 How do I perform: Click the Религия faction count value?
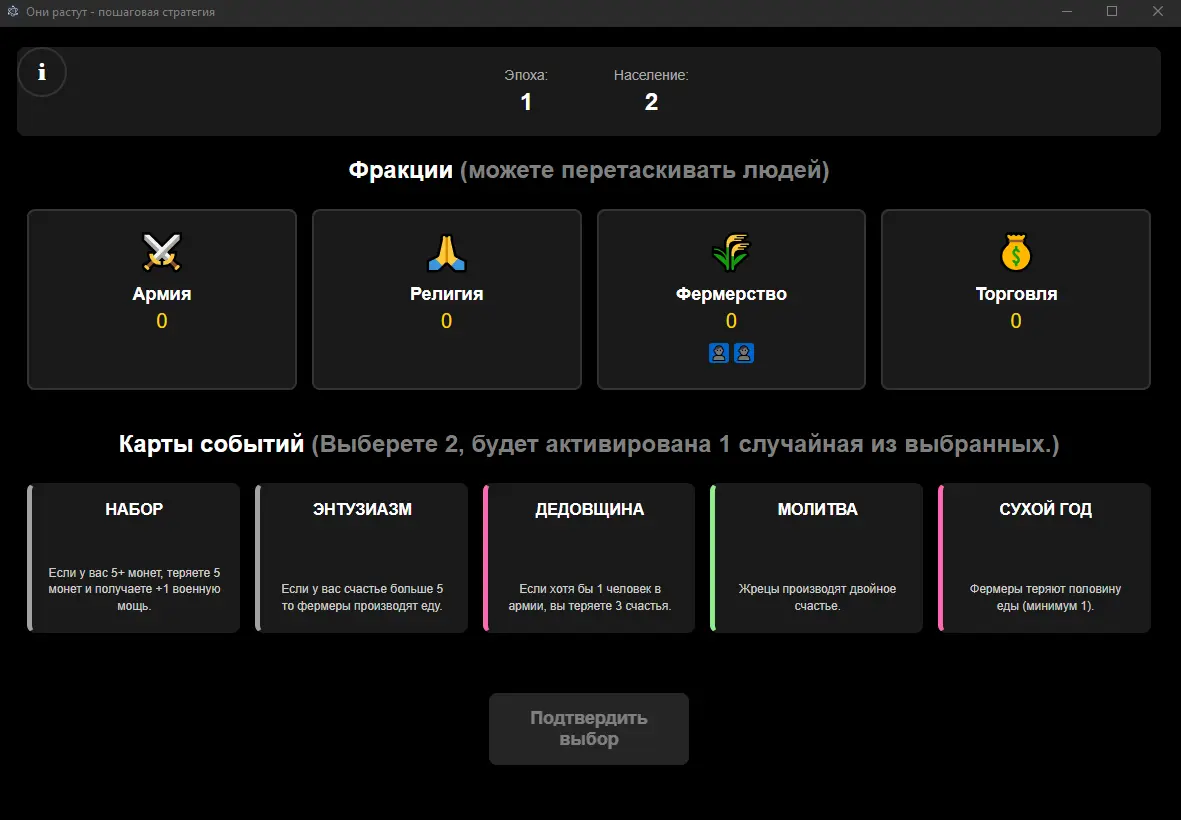[446, 321]
